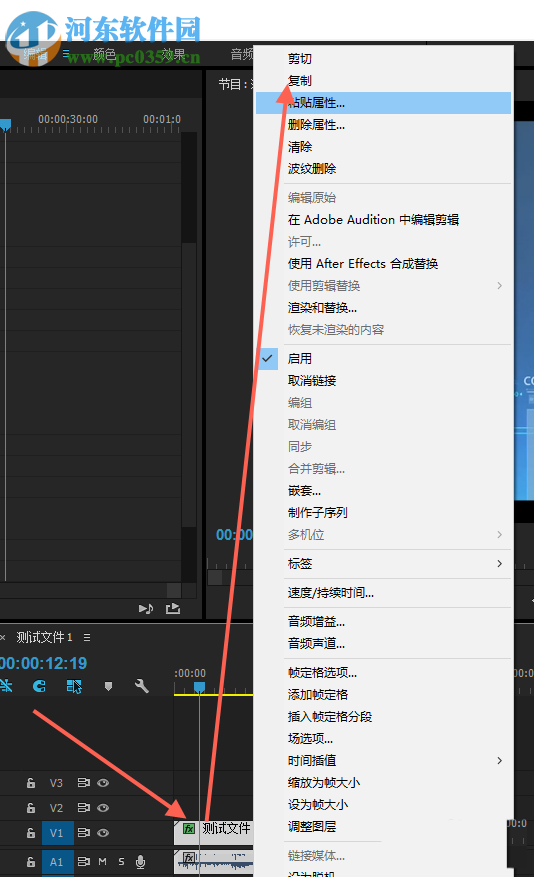534x877 pixels.
Task: Toggle sync lock for track V2
Action: [x=84, y=808]
